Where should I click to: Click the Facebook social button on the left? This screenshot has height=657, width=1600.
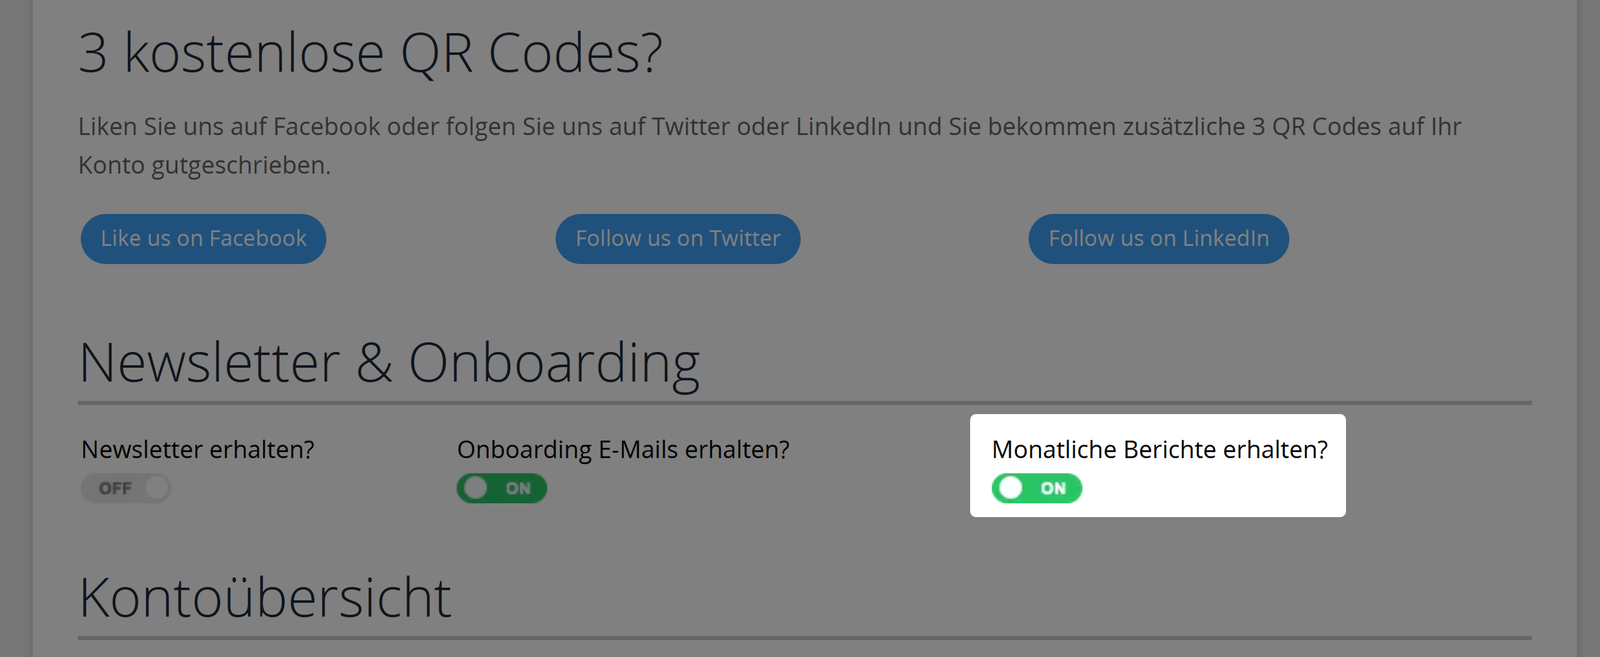(x=203, y=238)
